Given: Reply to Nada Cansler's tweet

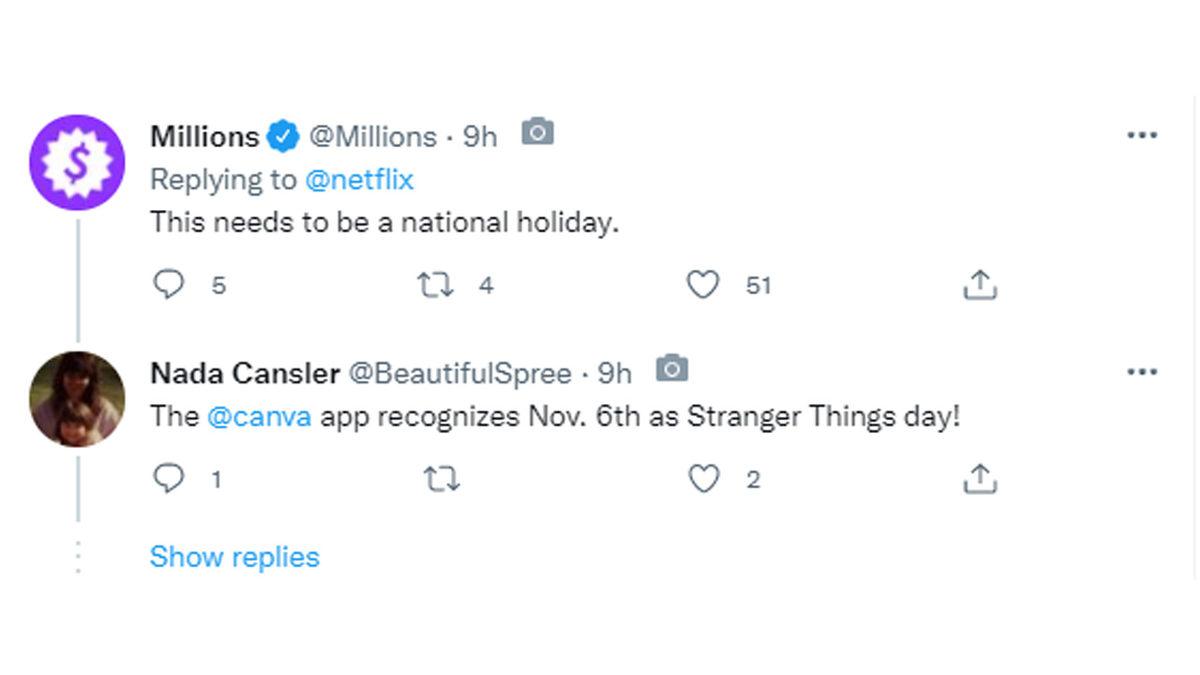Looking at the screenshot, I should [168, 479].
